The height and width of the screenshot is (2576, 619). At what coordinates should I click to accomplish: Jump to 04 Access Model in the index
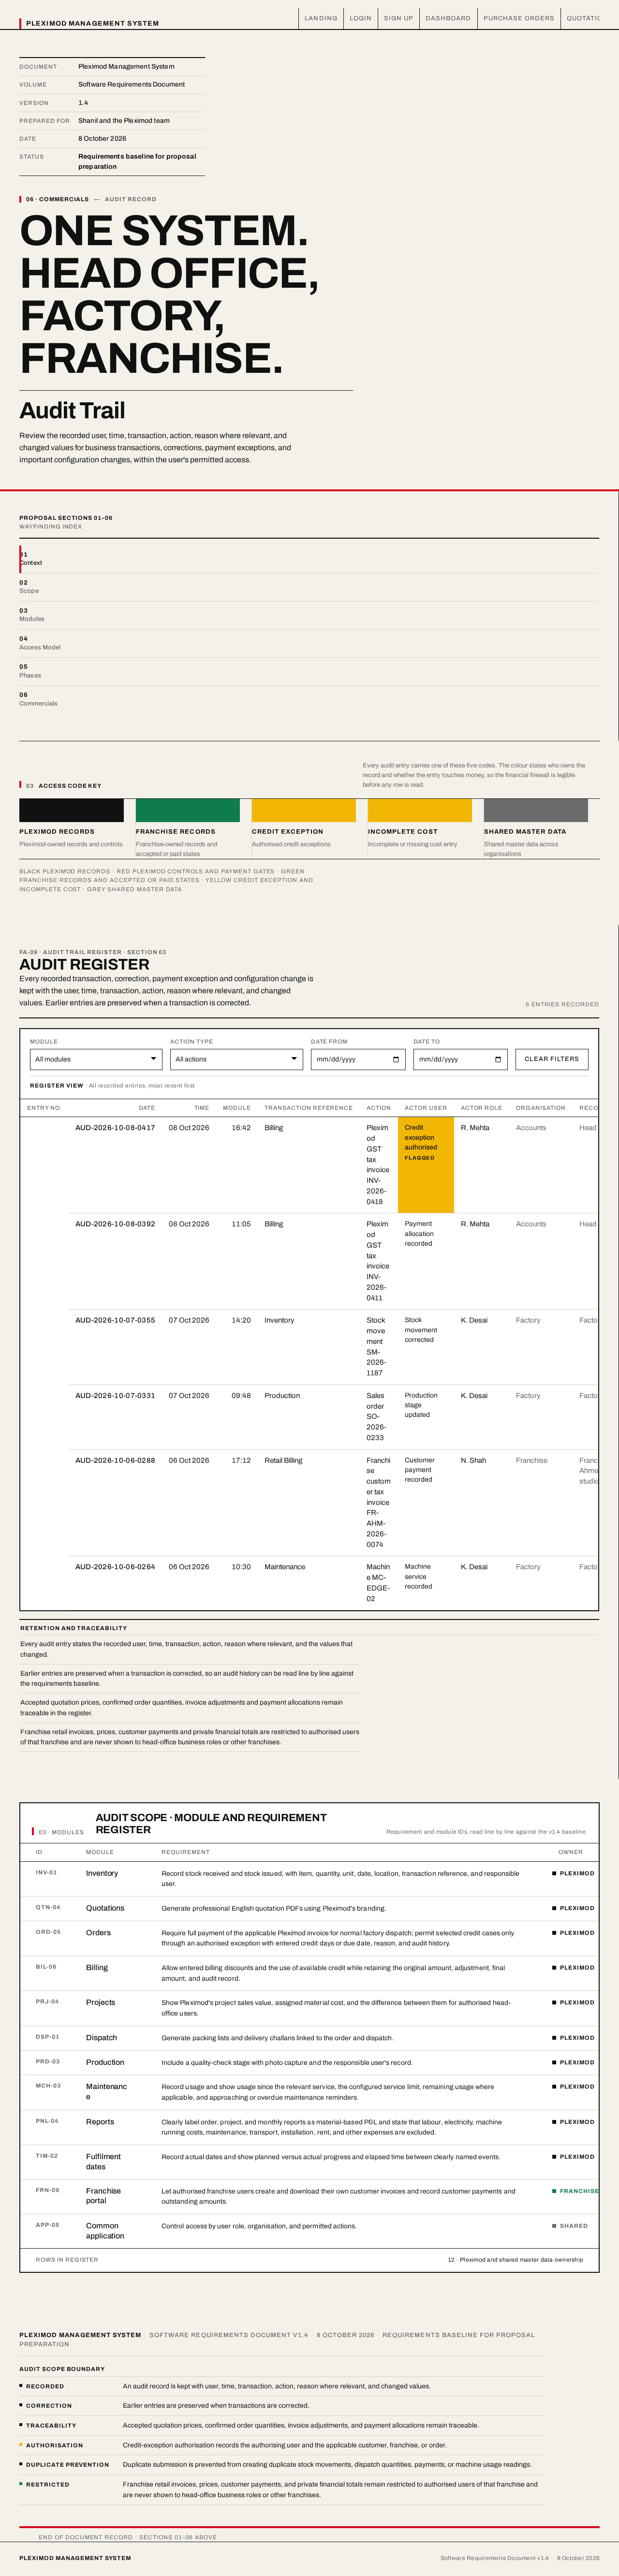(309, 643)
